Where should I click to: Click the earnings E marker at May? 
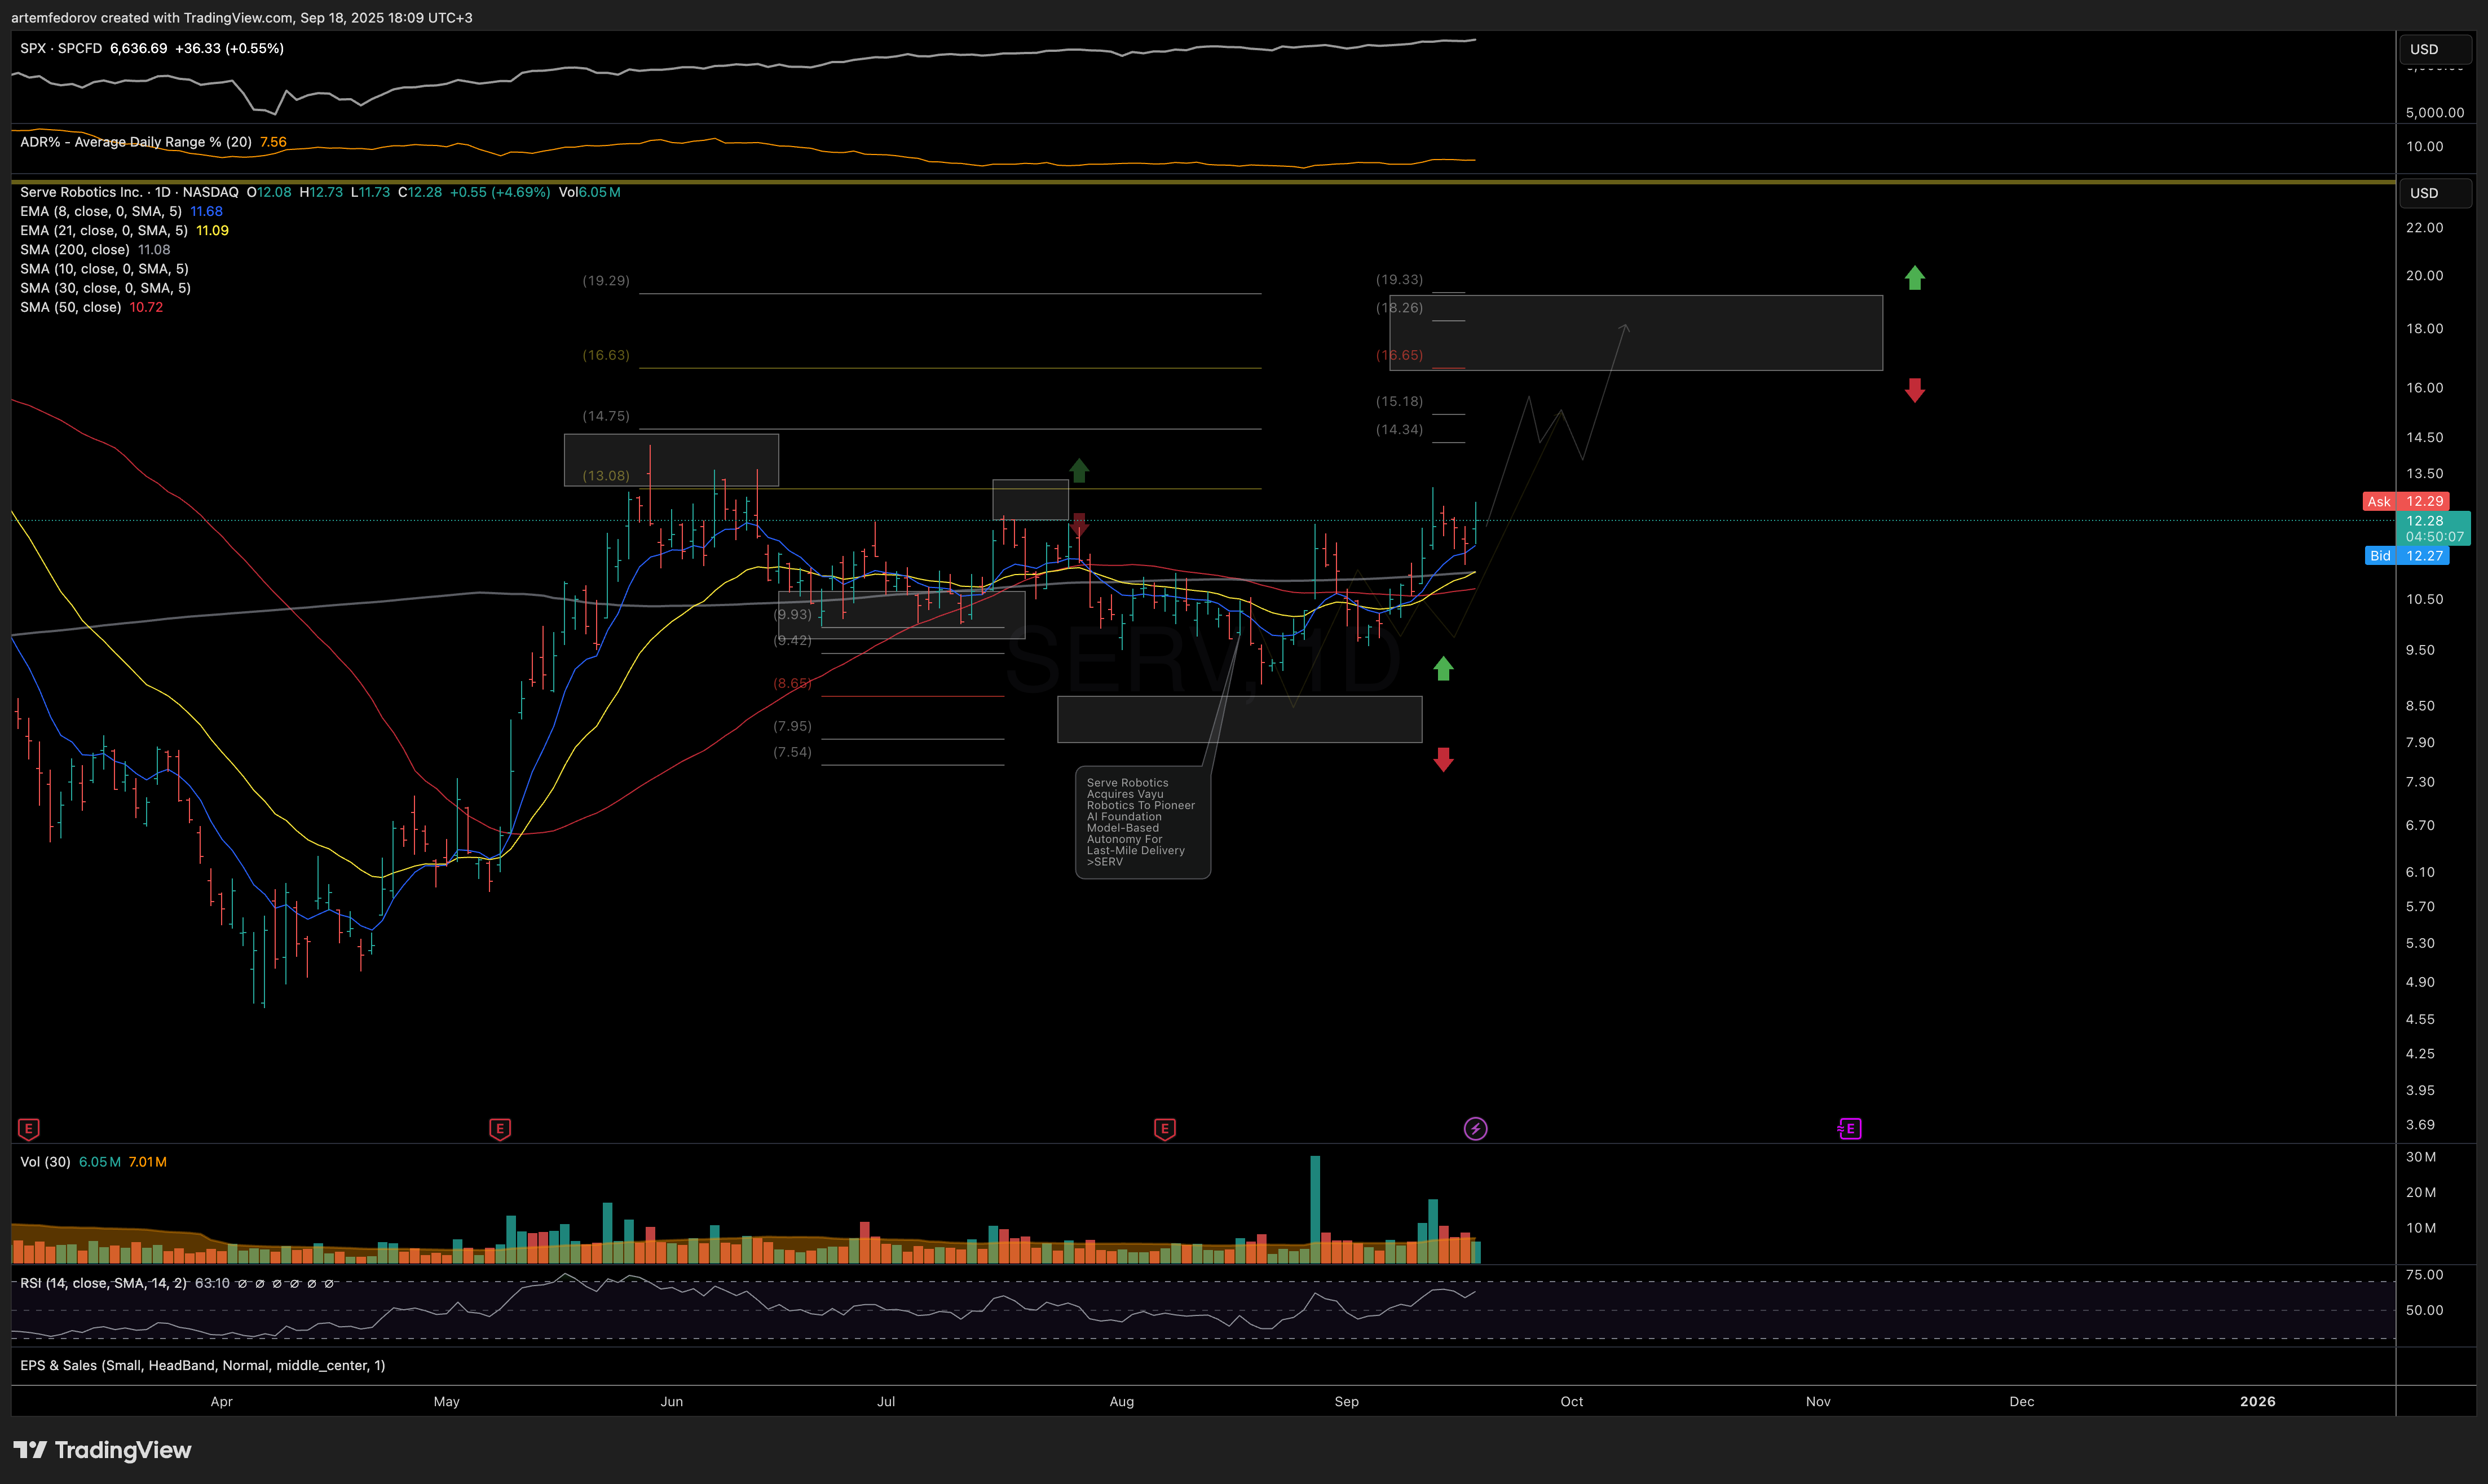500,1129
